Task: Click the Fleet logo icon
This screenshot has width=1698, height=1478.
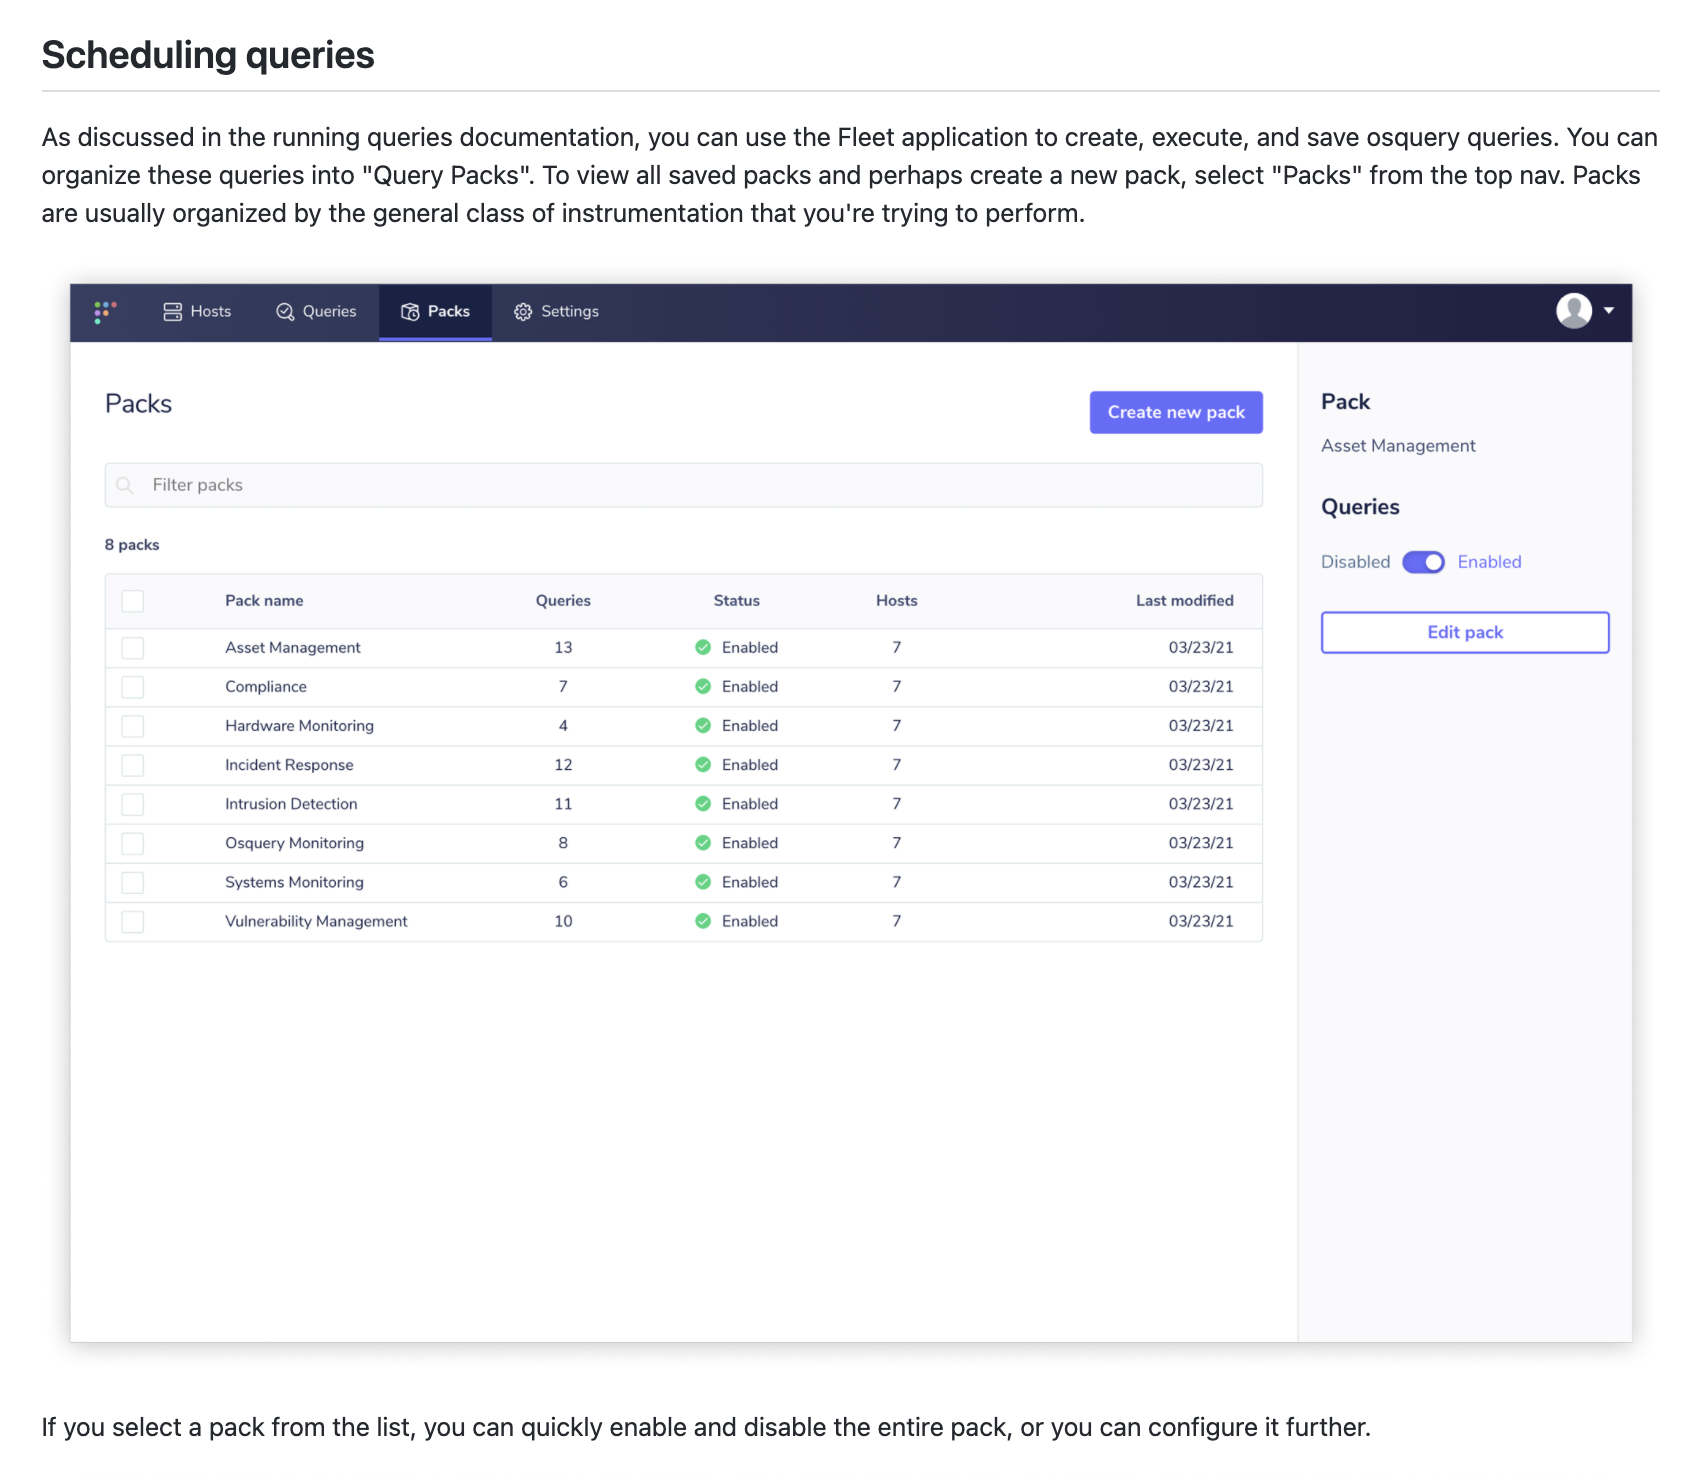Action: 105,312
